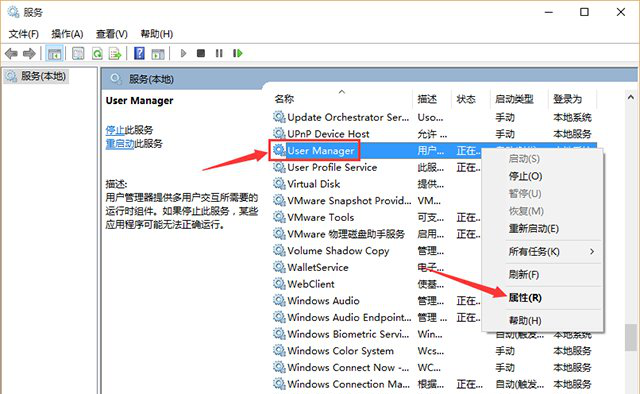Expand the 所有任务(K) submenu arrow
Image resolution: width=640 pixels, height=394 pixels.
[592, 252]
